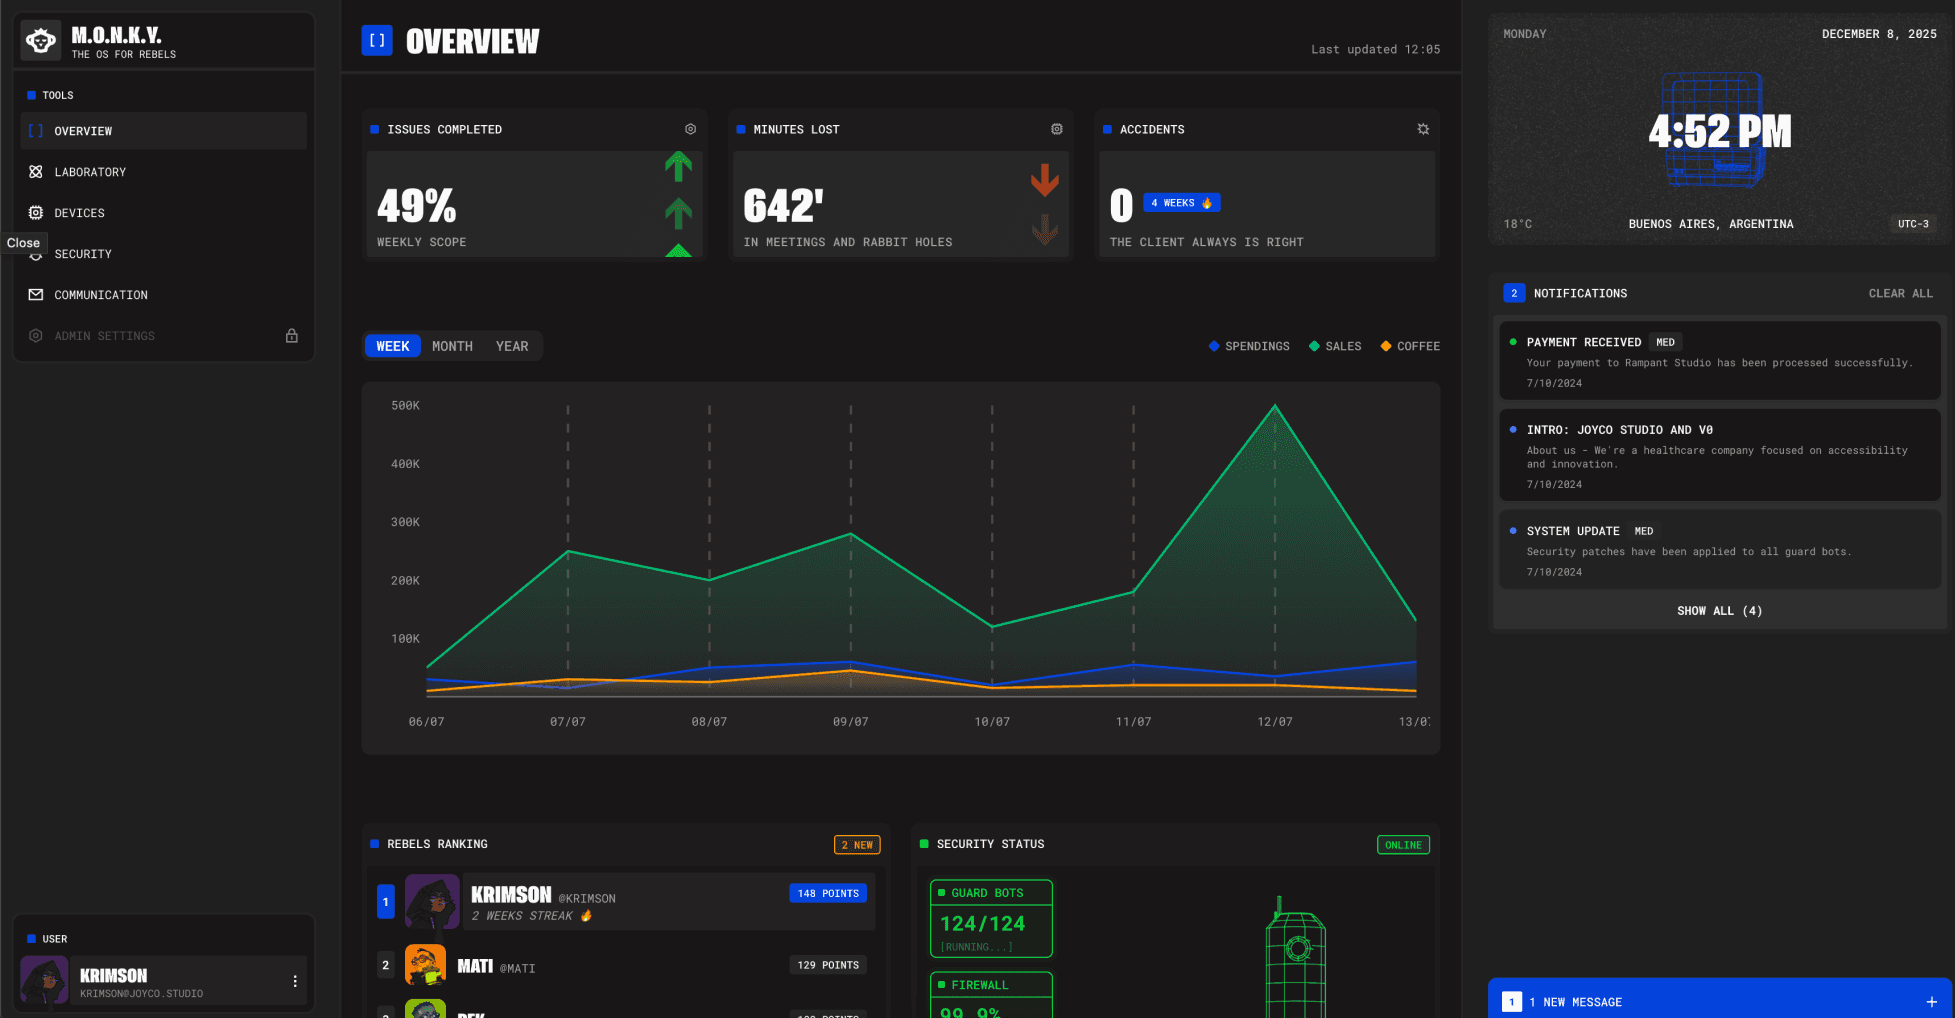The image size is (1955, 1018).
Task: Toggle the Sales series in chart legend
Action: [1335, 346]
